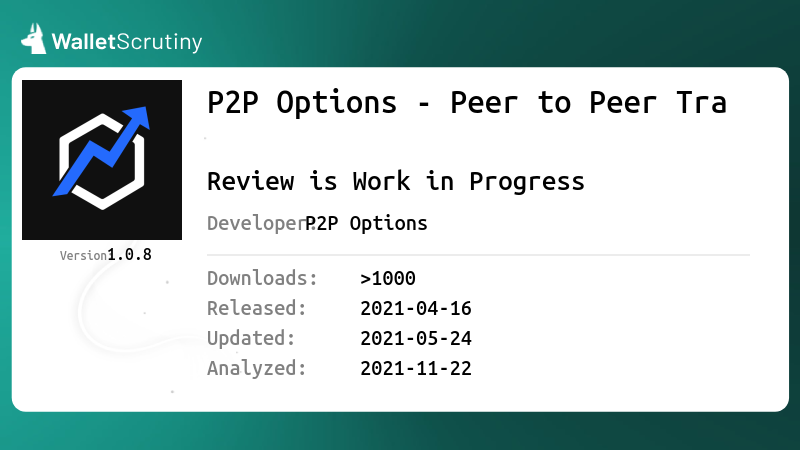Click the P2P Options app icon
Image resolution: width=800 pixels, height=450 pixels.
tap(102, 160)
